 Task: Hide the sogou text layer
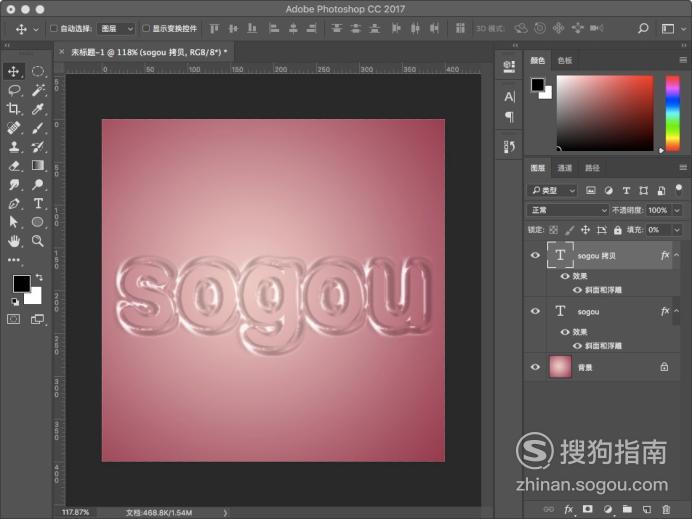point(535,311)
